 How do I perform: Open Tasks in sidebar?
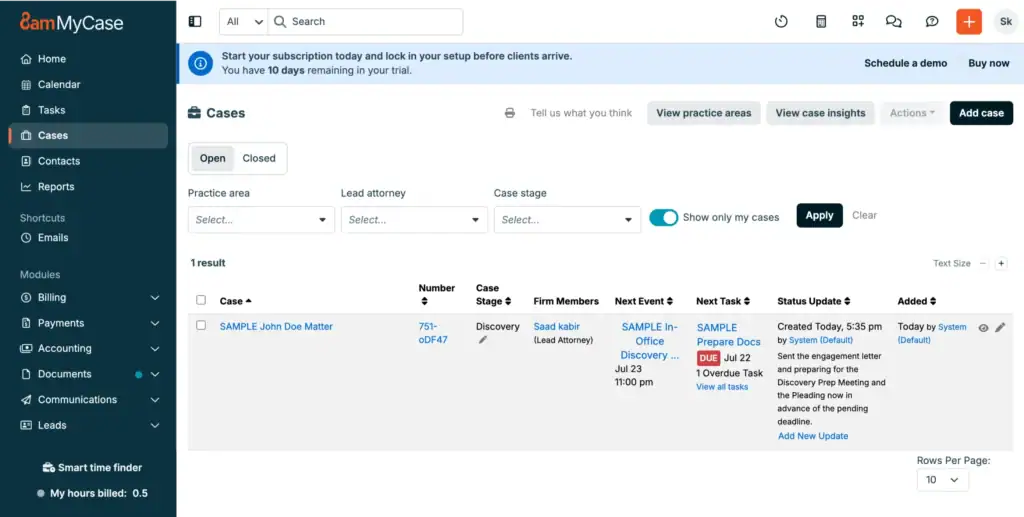click(88, 110)
